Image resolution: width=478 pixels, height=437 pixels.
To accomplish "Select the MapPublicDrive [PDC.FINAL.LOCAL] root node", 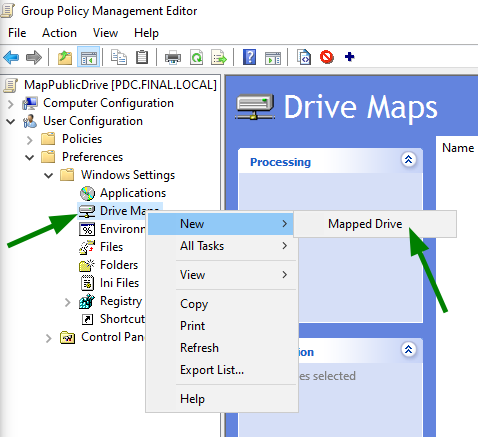I will coord(120,85).
